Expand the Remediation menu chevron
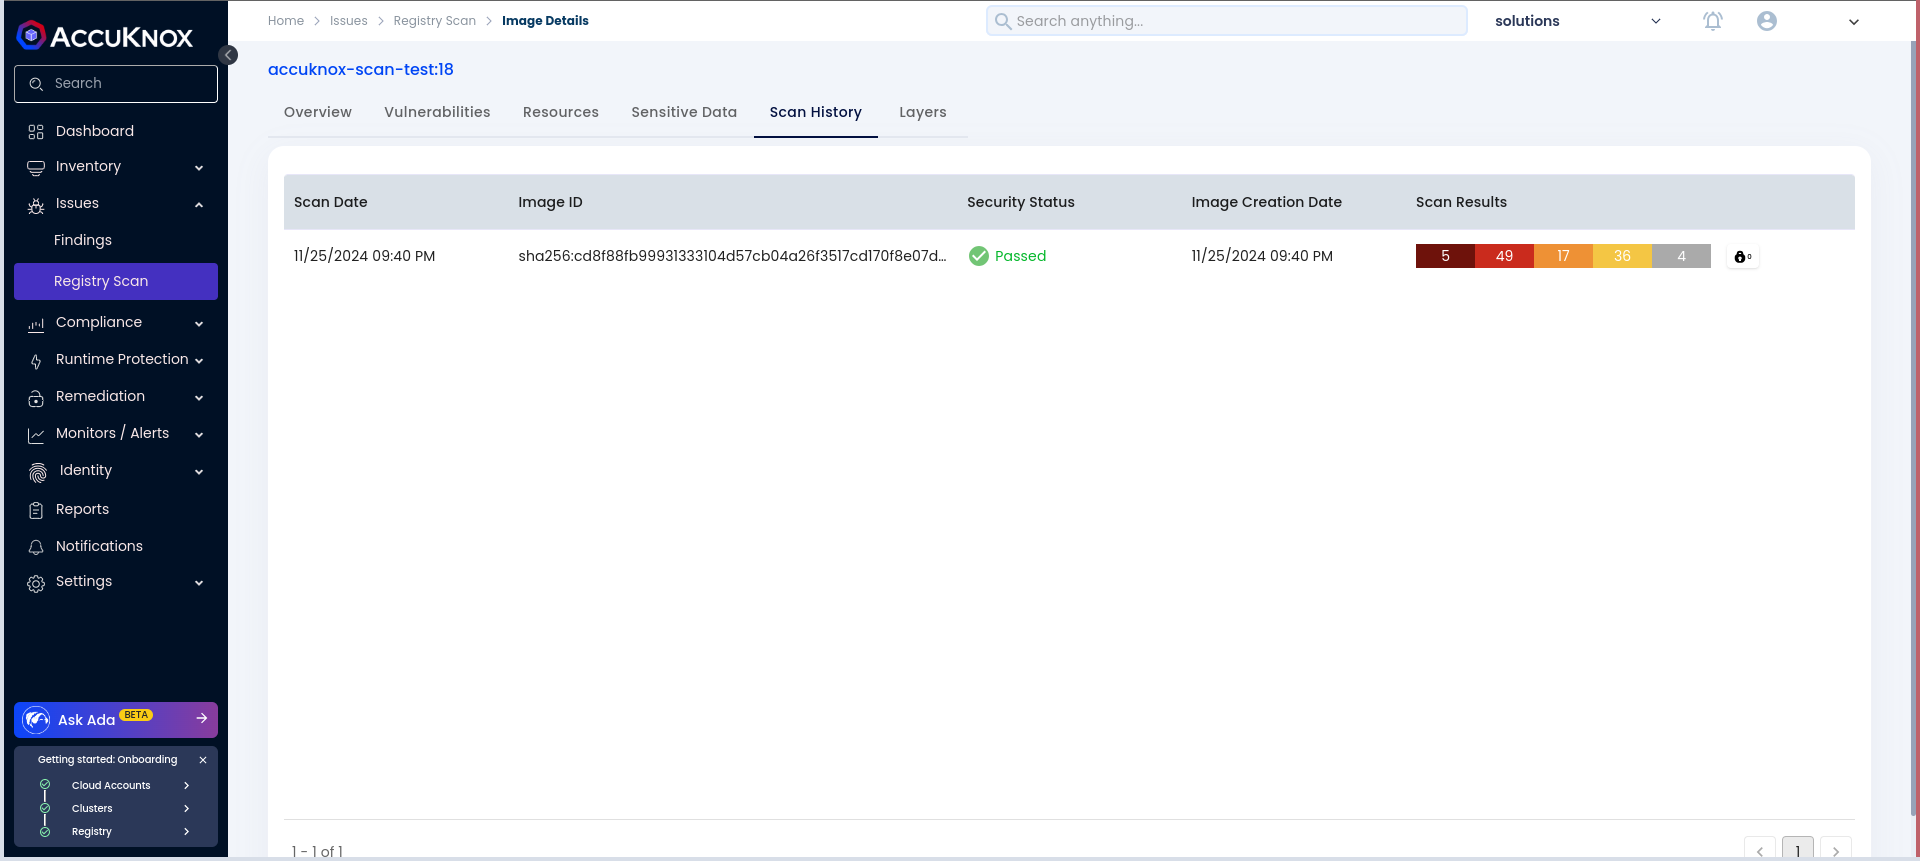The width and height of the screenshot is (1920, 861). click(199, 398)
